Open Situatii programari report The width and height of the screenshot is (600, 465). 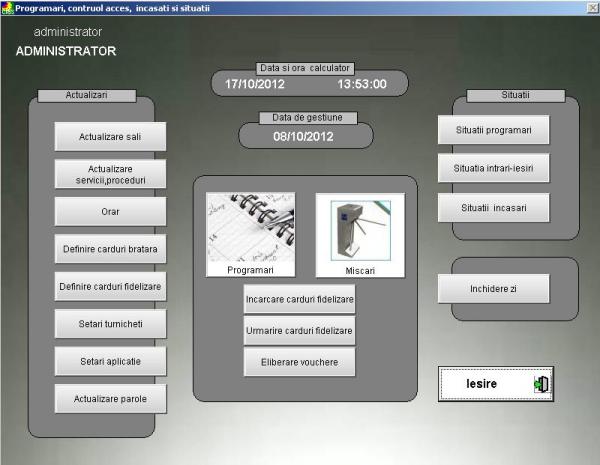coord(493,130)
